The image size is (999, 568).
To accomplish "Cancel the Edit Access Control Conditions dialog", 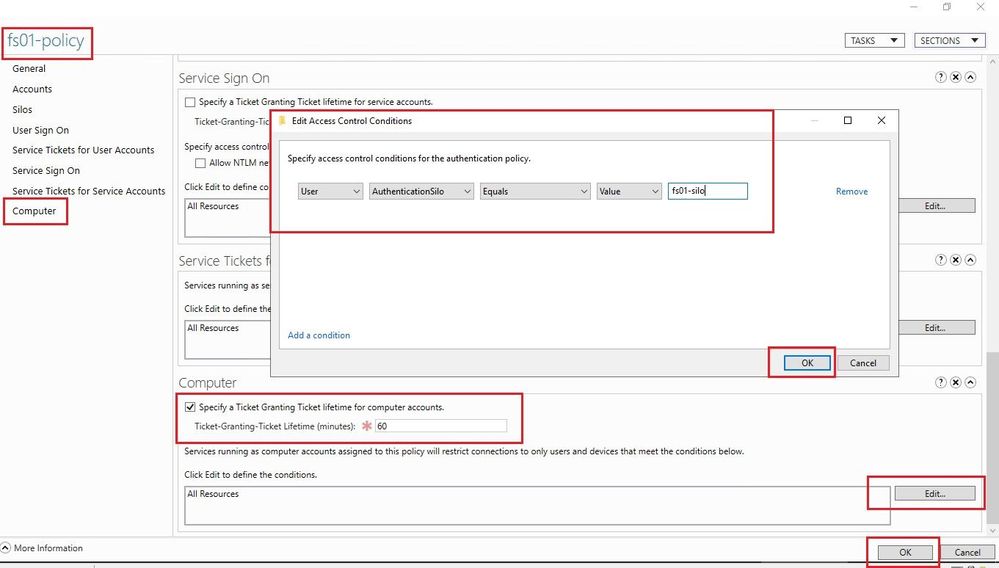I will tap(863, 363).
